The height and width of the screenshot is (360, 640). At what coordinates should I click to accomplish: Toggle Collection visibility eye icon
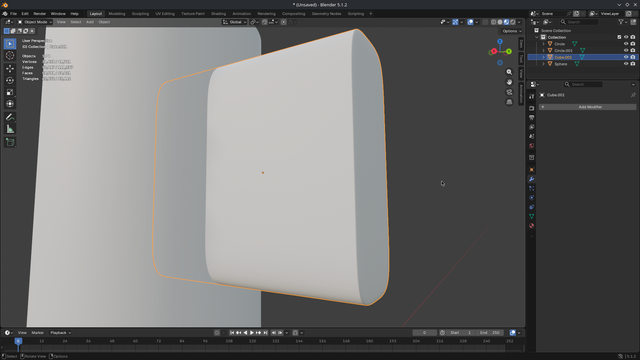(626, 37)
